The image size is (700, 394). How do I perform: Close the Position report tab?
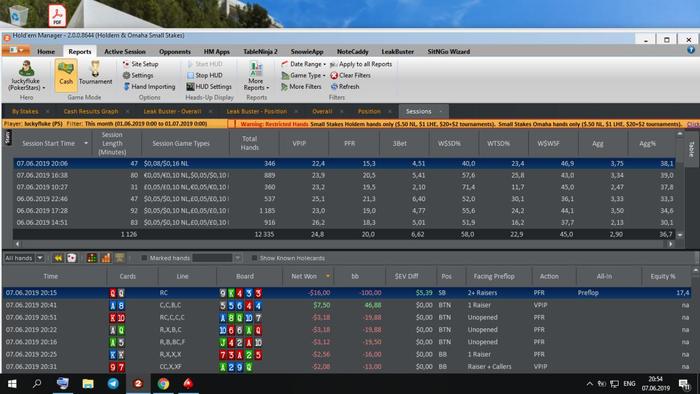pos(390,111)
